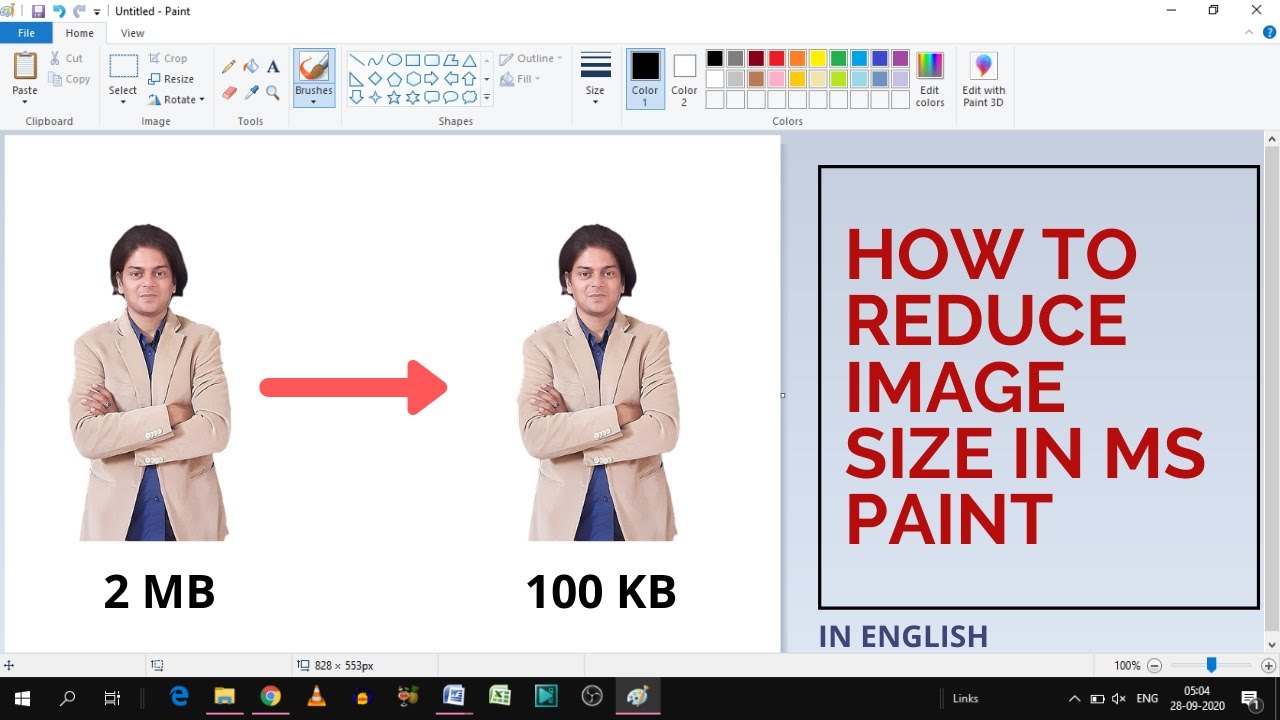
Task: Open the Rotate dropdown menu
Action: click(176, 100)
